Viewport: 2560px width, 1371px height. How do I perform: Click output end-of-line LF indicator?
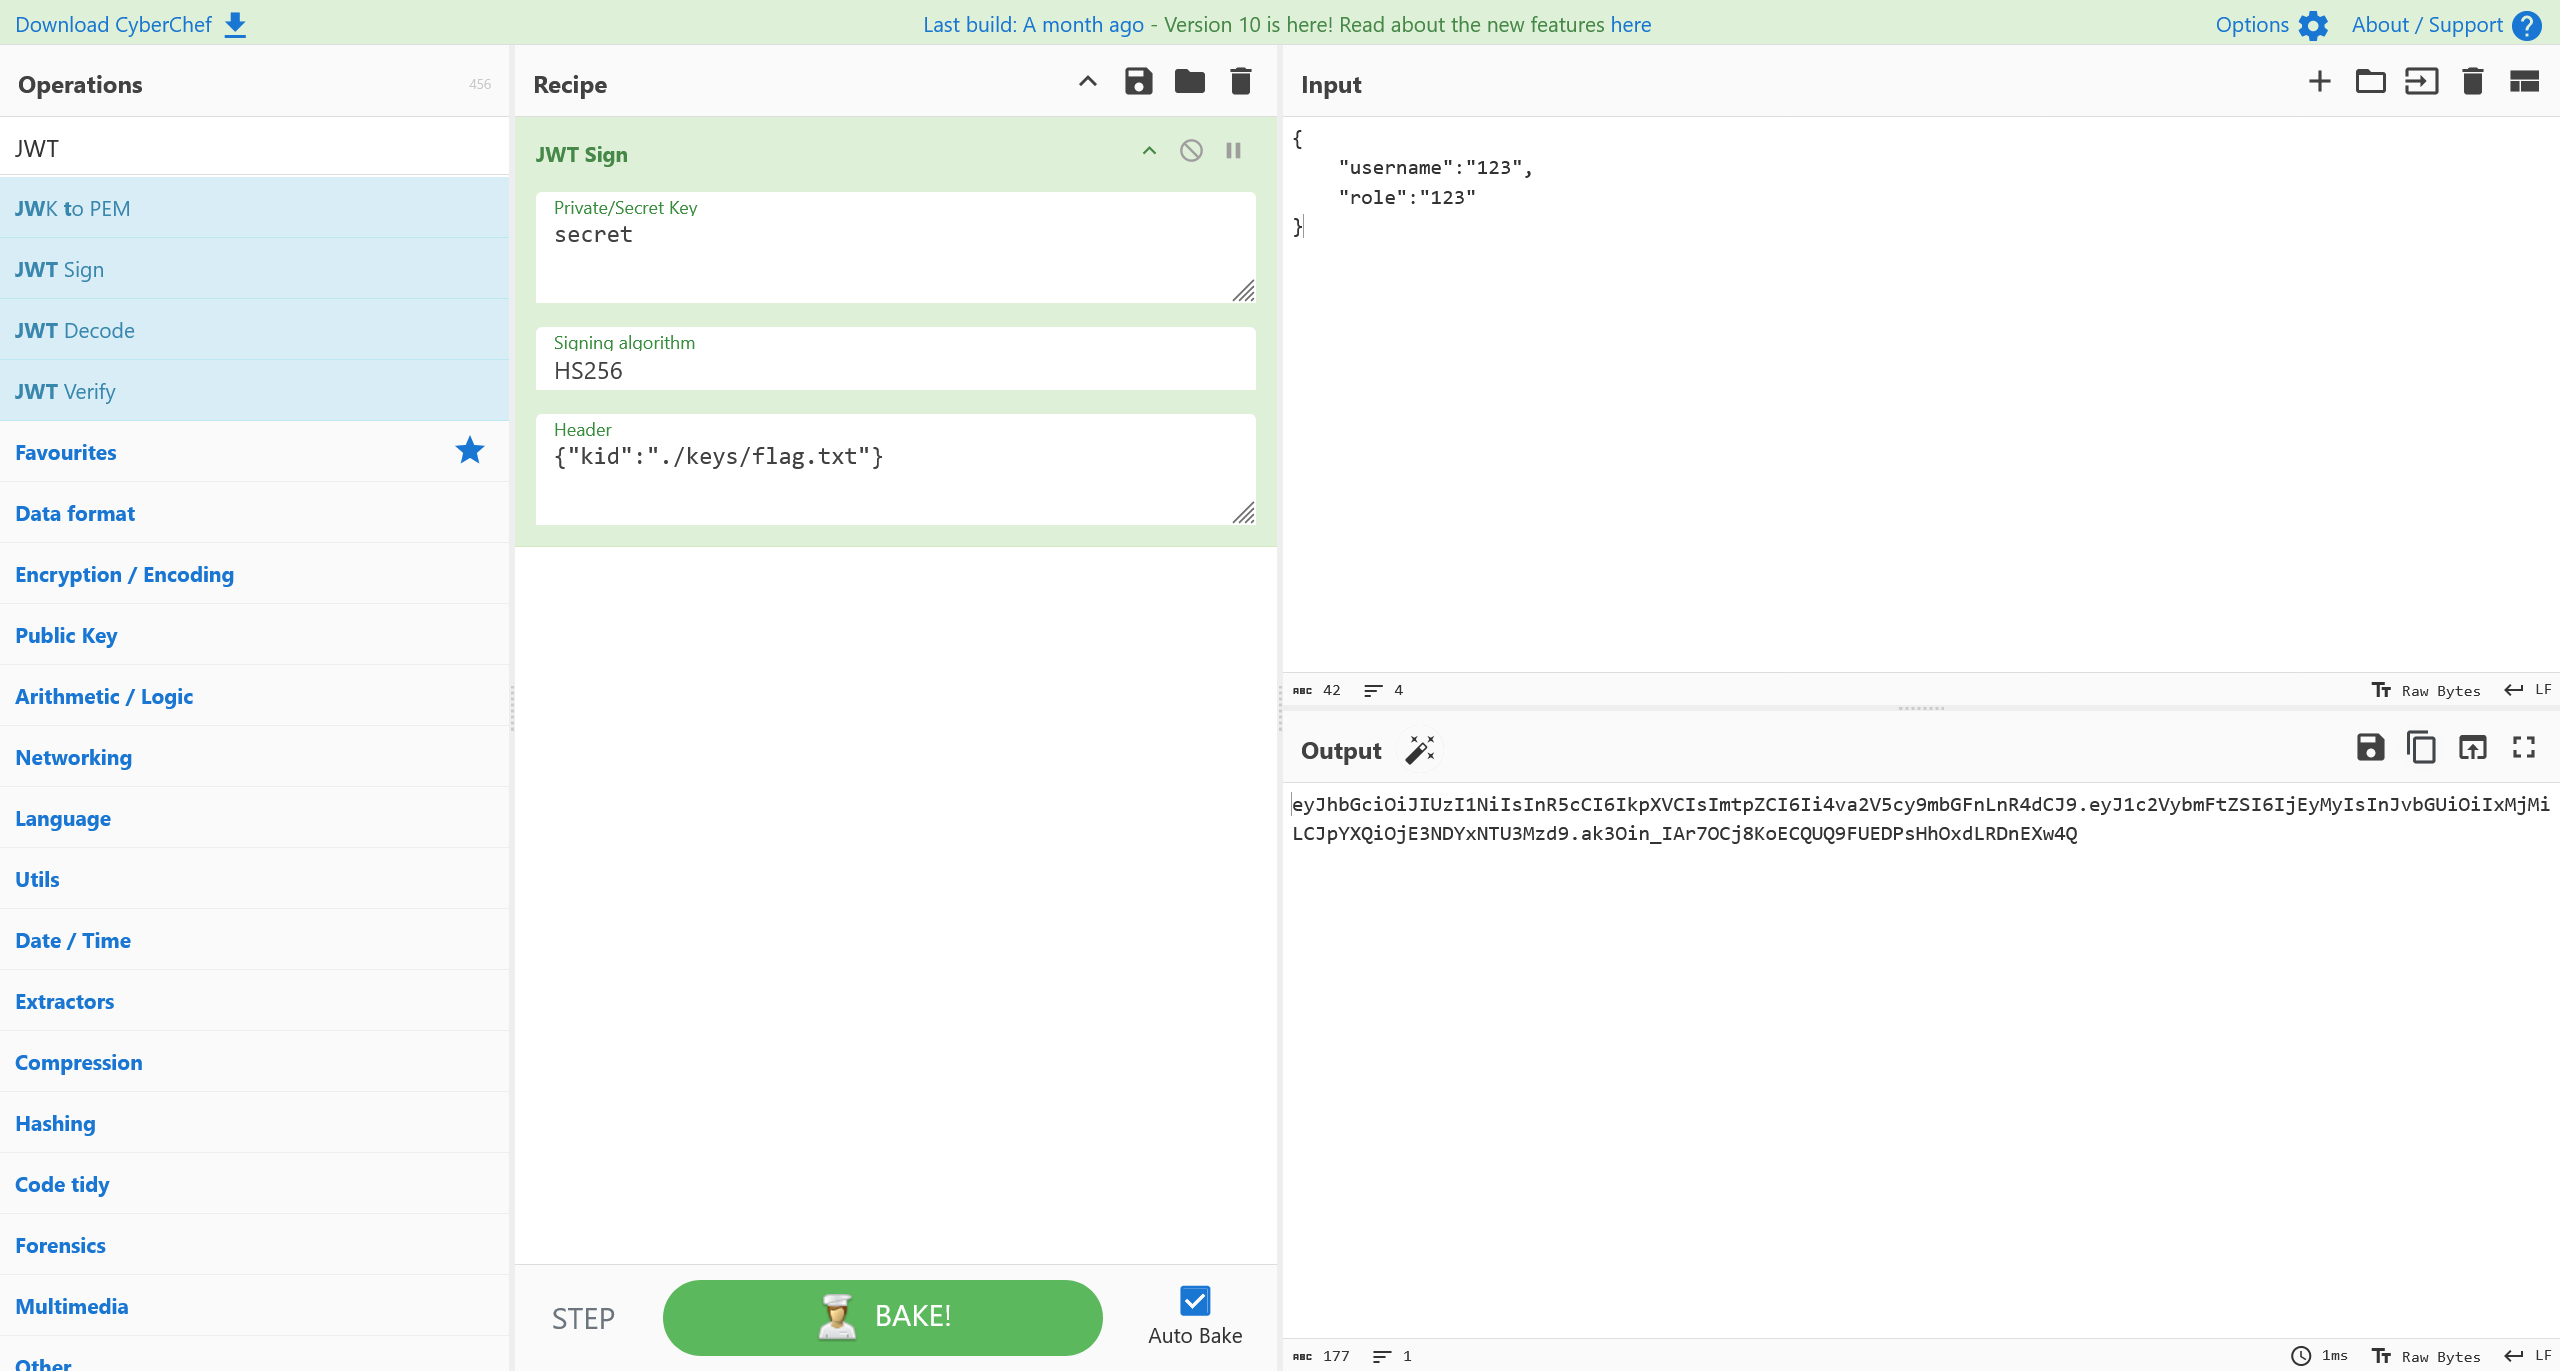(2528, 1356)
